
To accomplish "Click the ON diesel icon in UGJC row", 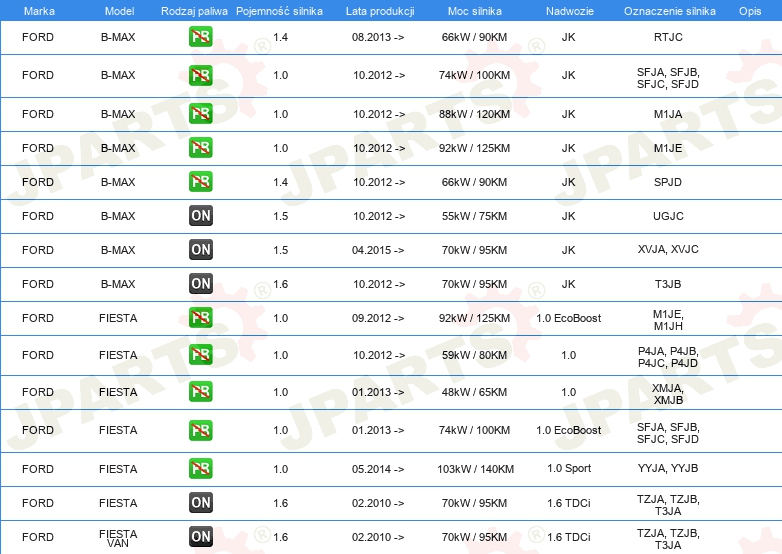I will (200, 216).
